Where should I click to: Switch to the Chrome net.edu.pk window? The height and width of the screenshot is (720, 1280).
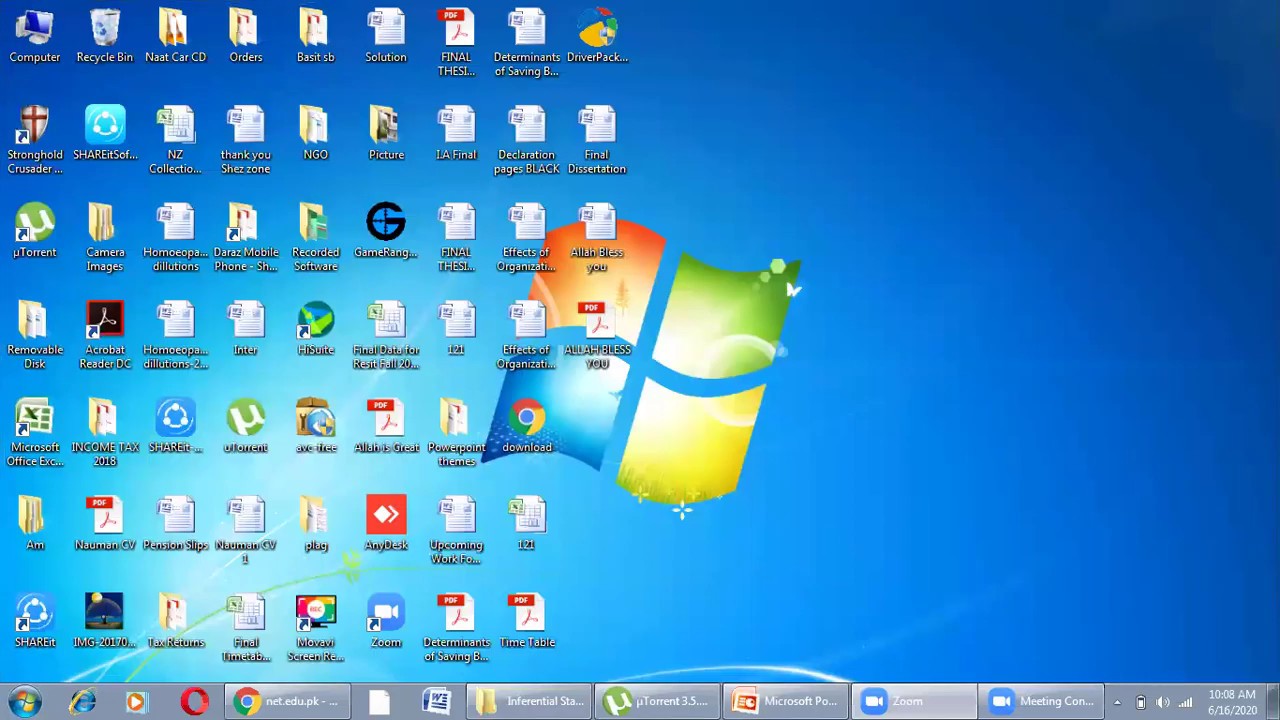coord(288,701)
